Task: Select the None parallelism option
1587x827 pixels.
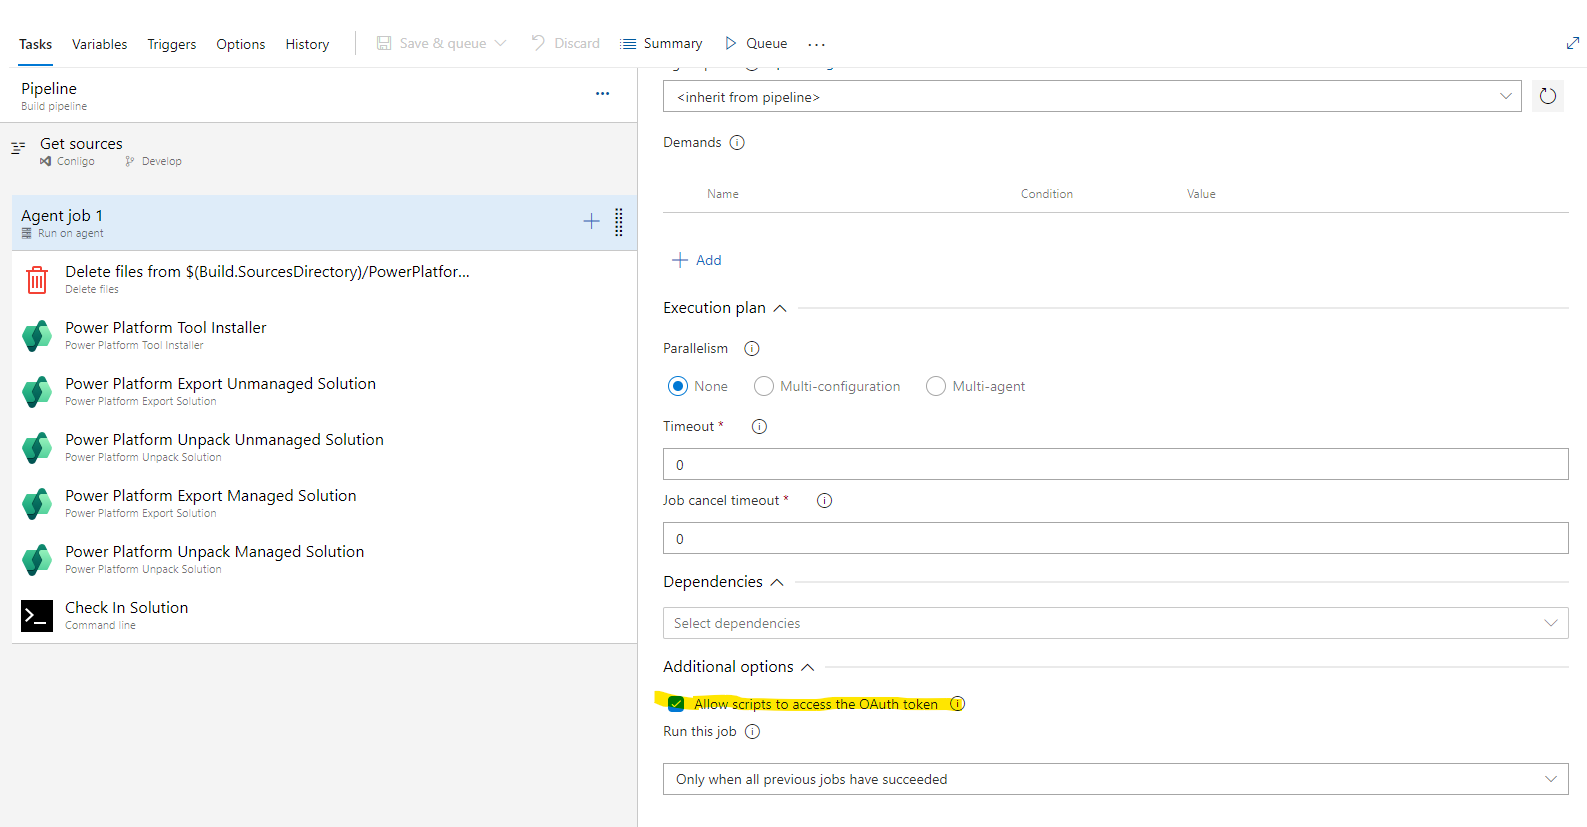Action: tap(678, 386)
